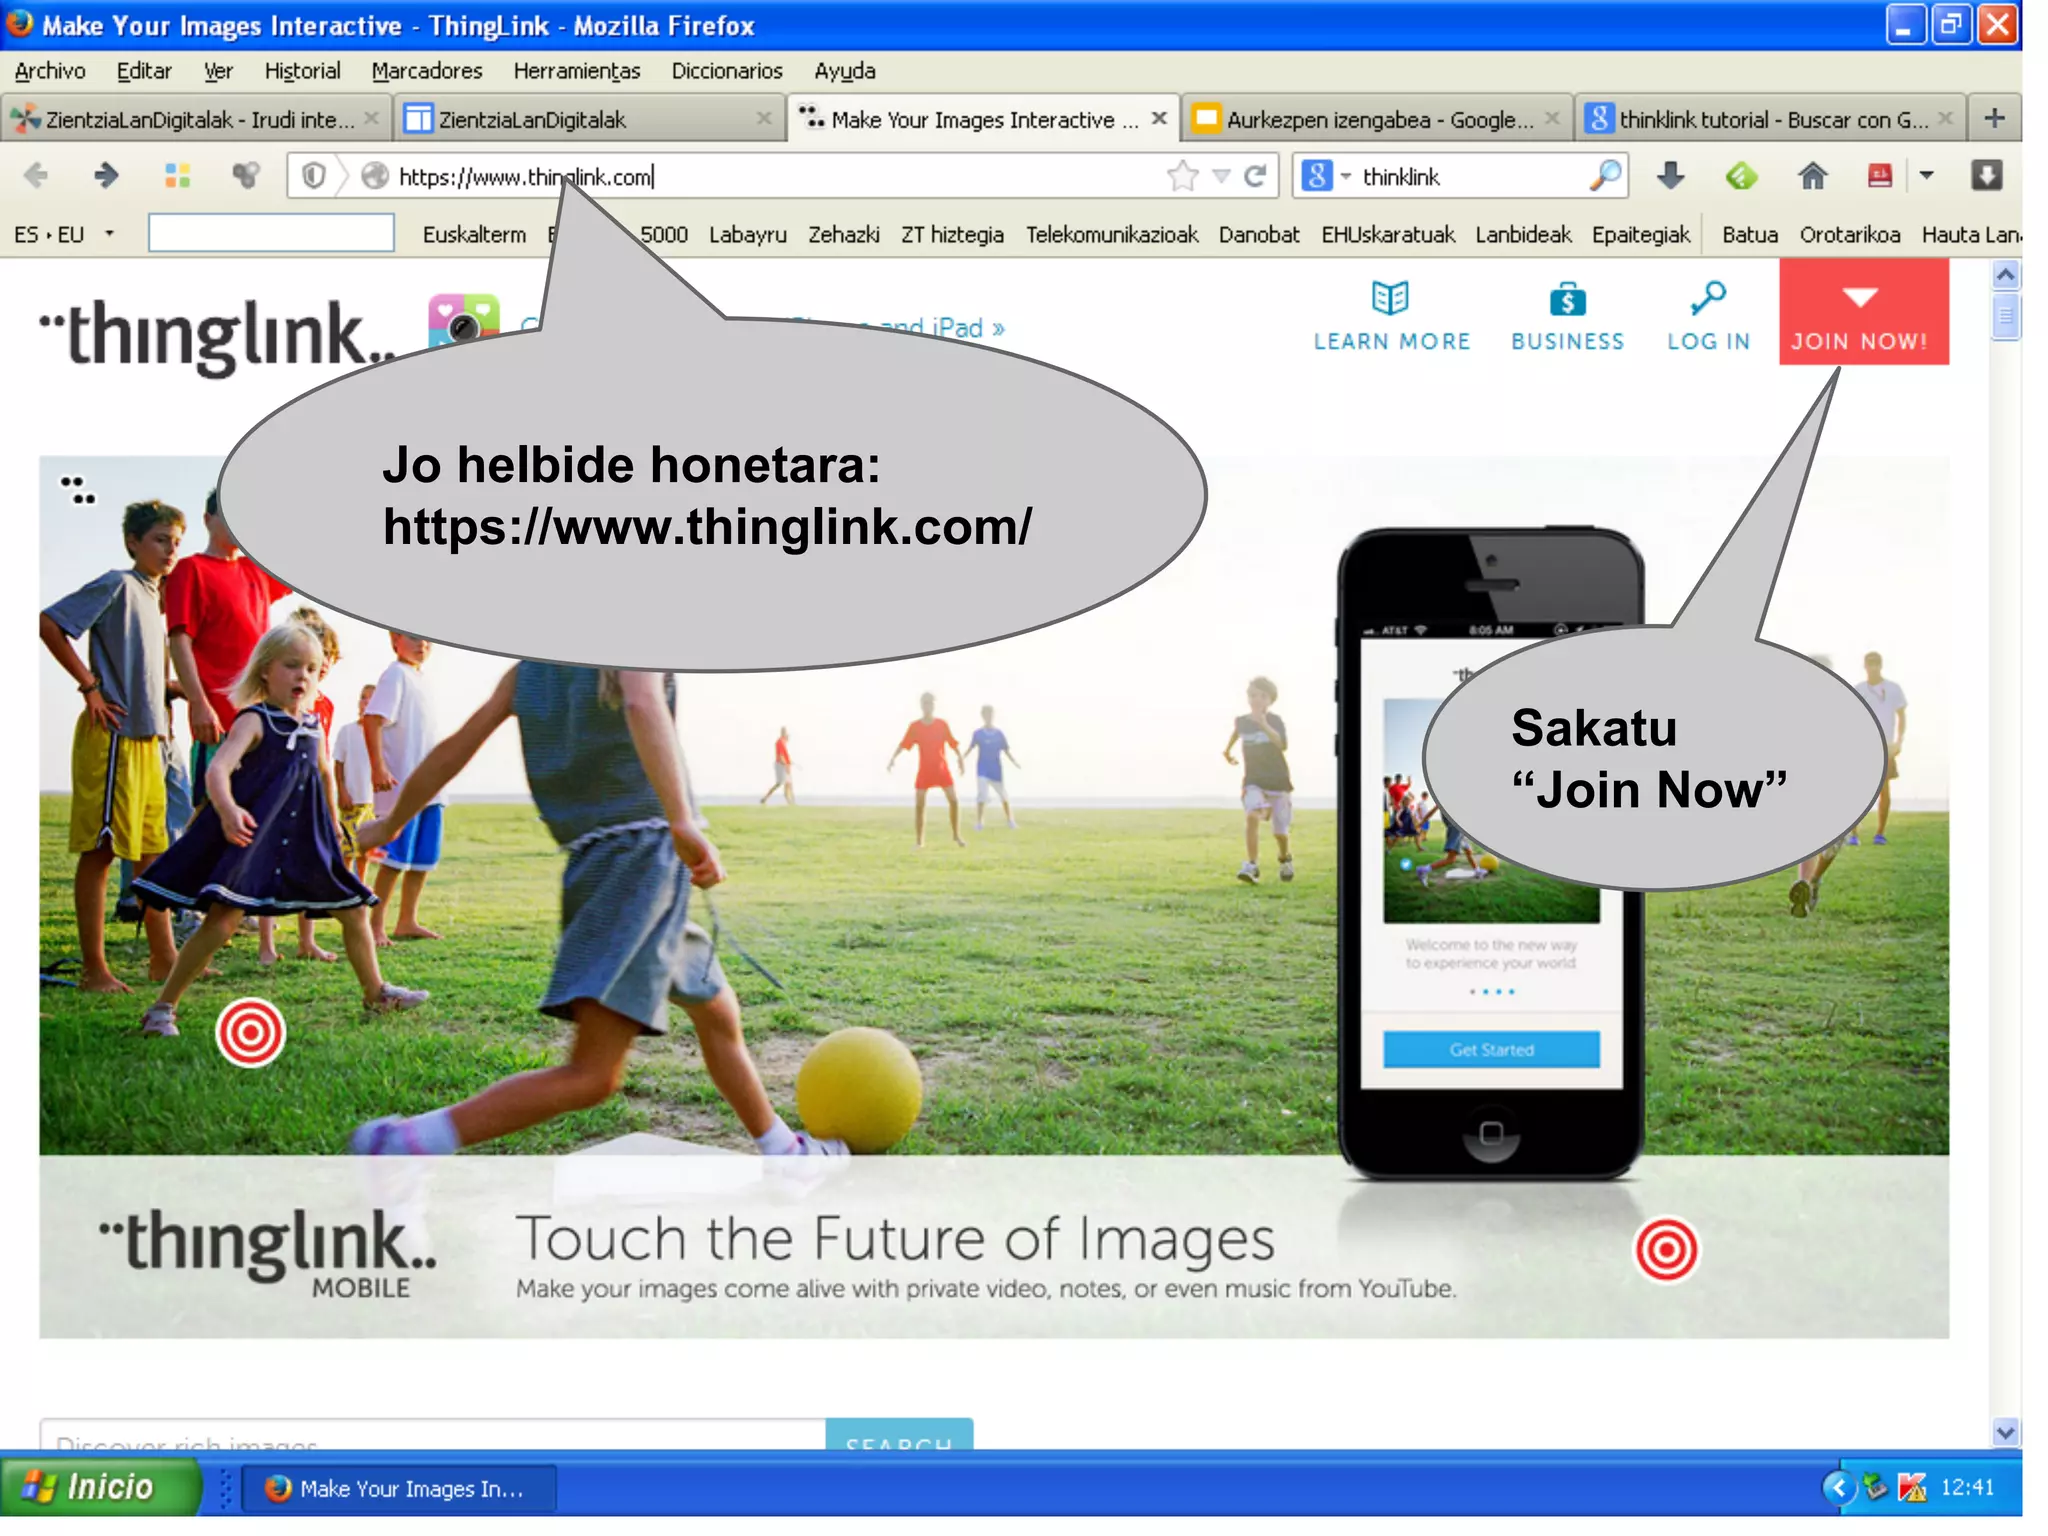Click the vertical scrollbar down arrow
The width and height of the screenshot is (2048, 1536).
tap(2005, 1432)
